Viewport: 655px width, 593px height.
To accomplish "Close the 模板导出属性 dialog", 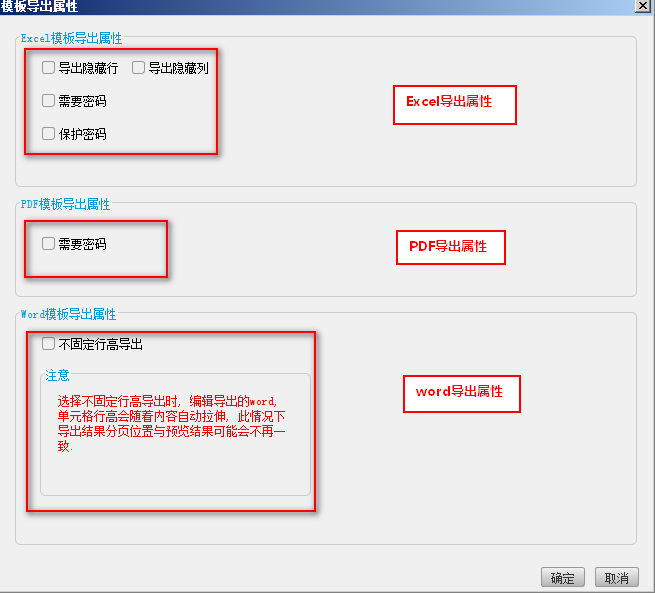I will pos(642,6).
